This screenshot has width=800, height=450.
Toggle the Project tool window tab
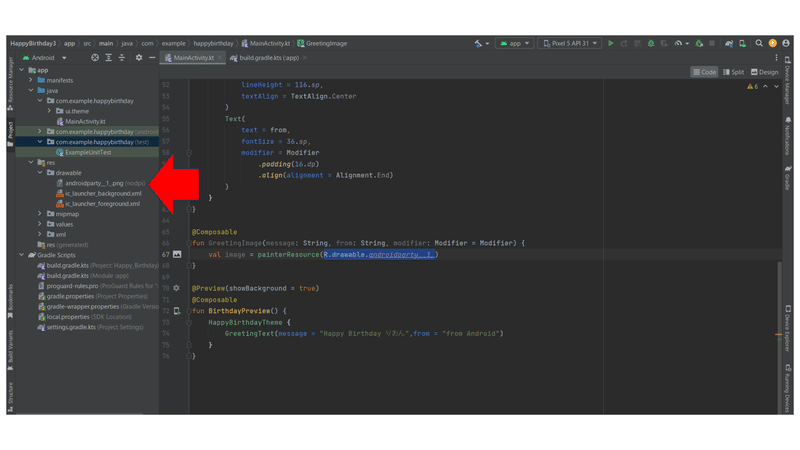(x=10, y=134)
